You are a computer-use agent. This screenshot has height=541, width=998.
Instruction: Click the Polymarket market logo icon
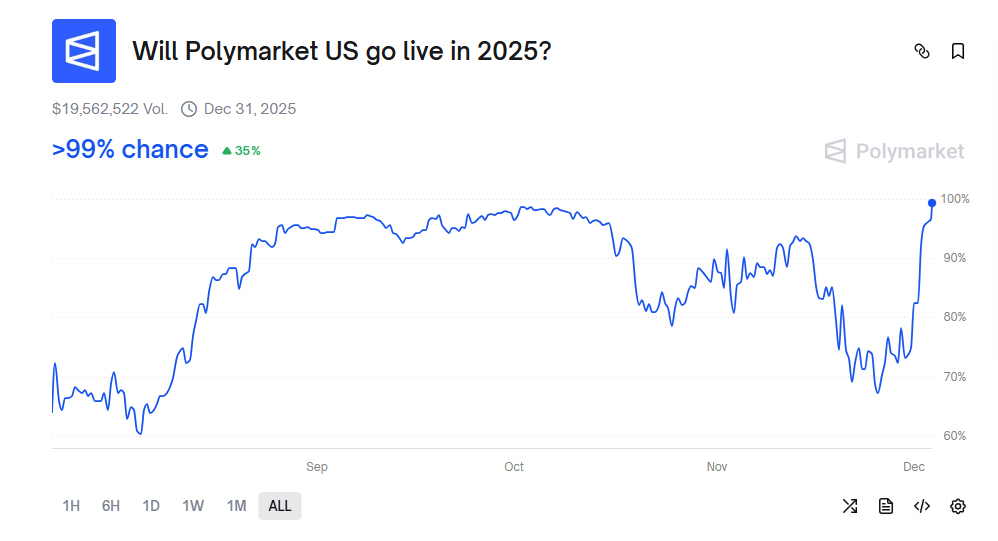[x=84, y=51]
